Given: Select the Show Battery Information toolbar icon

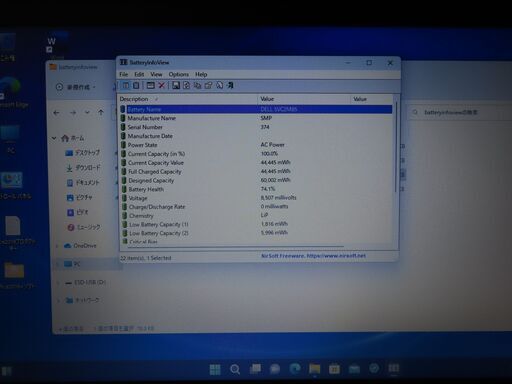Looking at the screenshot, I should click(125, 86).
